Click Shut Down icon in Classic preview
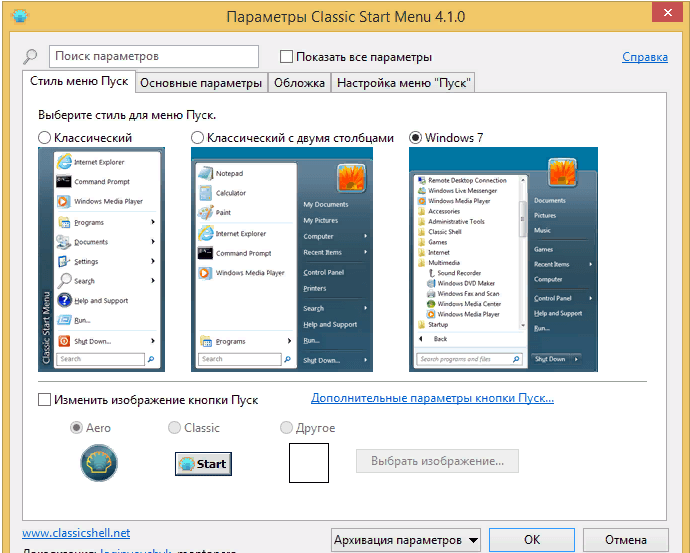 tap(64, 341)
